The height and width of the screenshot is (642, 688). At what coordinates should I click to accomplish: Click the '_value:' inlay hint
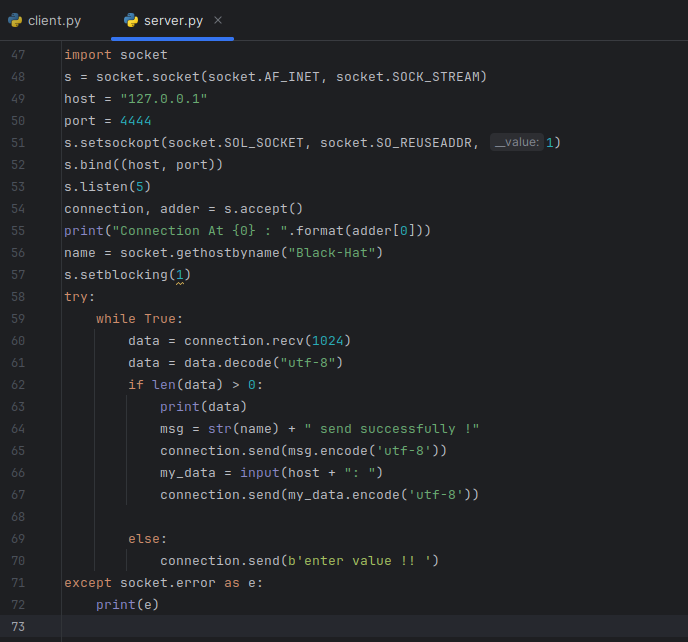(516, 142)
